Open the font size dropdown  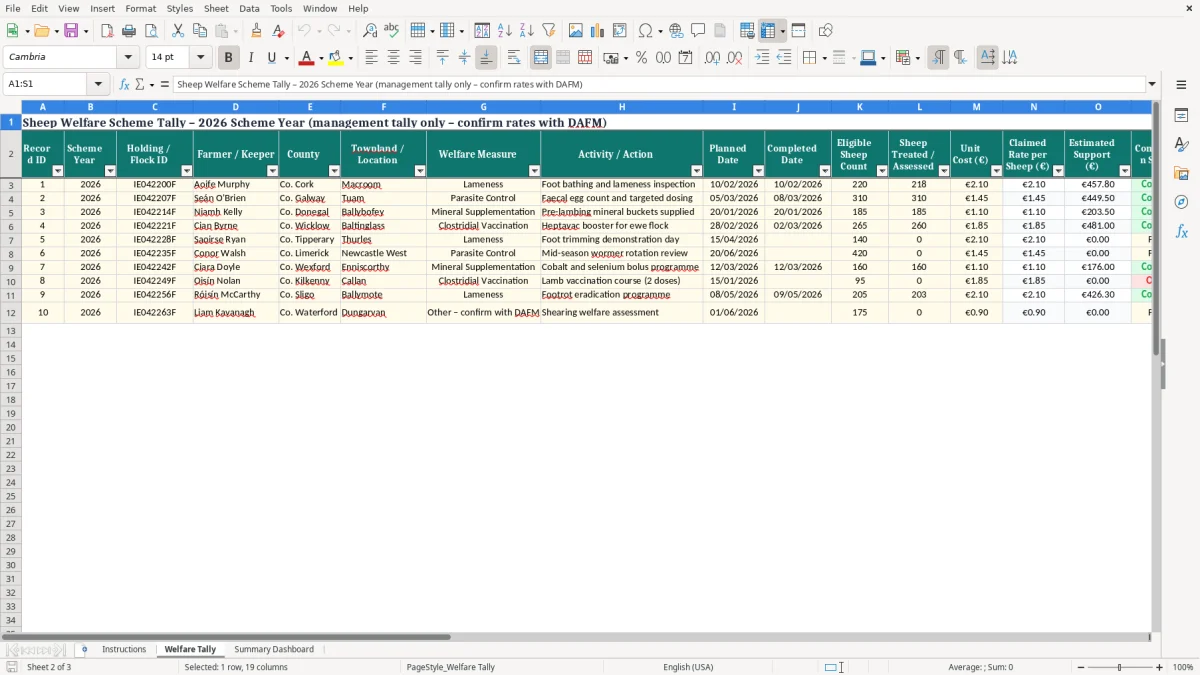click(200, 58)
